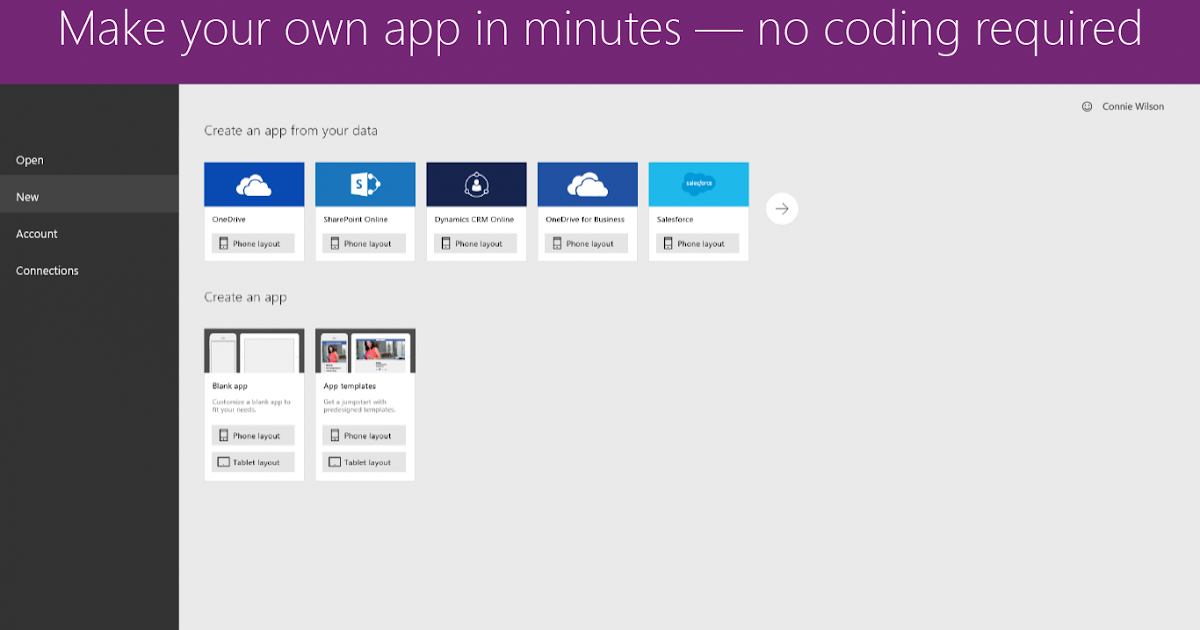Open the Connections section in the sidebar
The height and width of the screenshot is (630, 1200).
(x=46, y=270)
